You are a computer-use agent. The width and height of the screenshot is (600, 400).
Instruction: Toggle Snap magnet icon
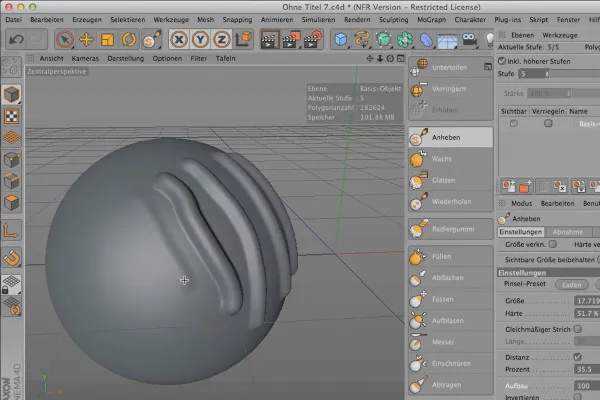(11, 258)
